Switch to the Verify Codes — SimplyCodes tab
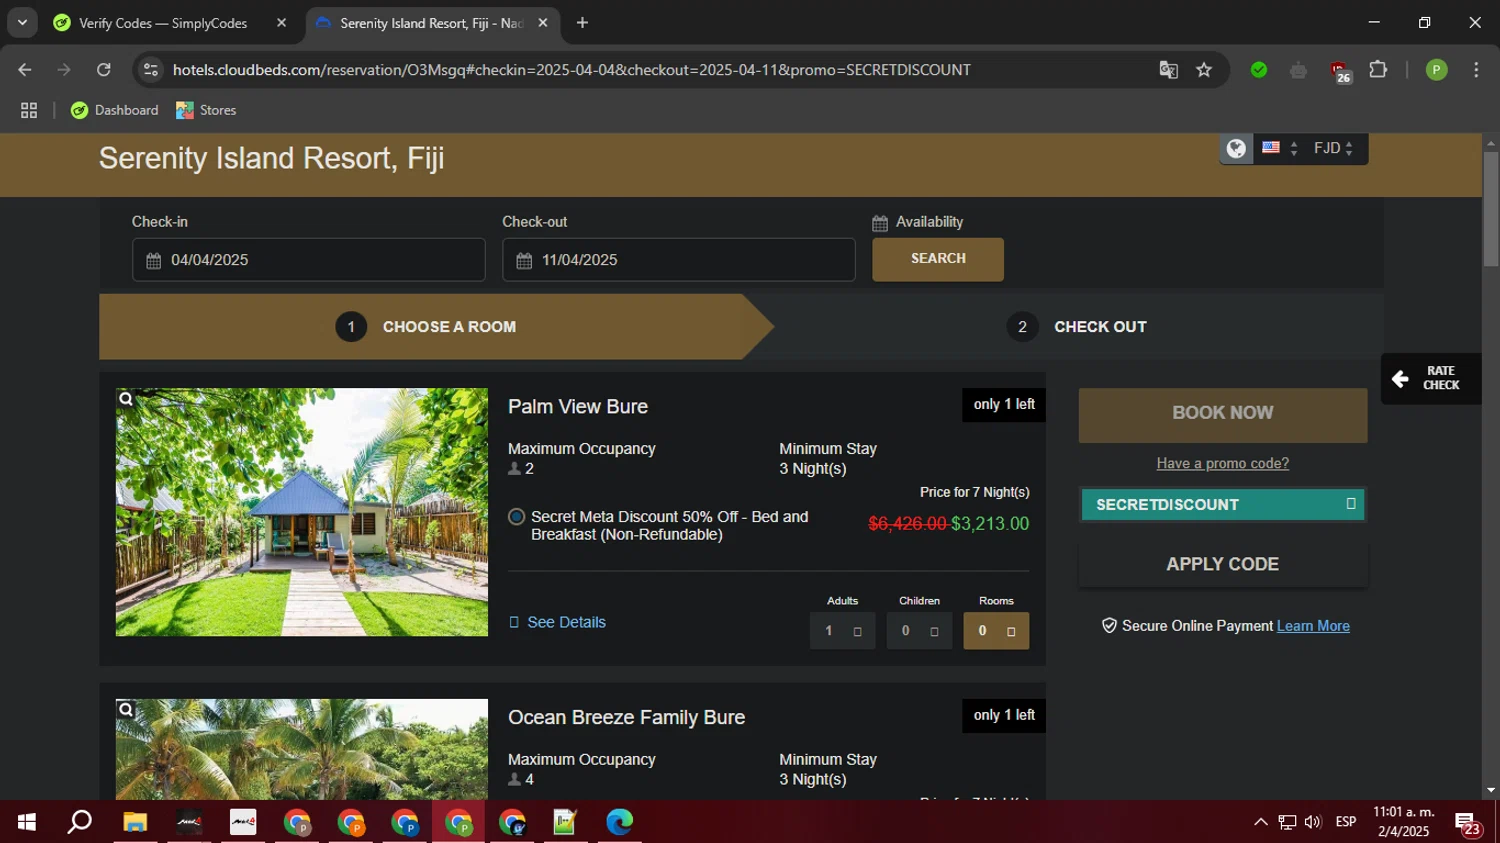The width and height of the screenshot is (1500, 843). coord(163,22)
